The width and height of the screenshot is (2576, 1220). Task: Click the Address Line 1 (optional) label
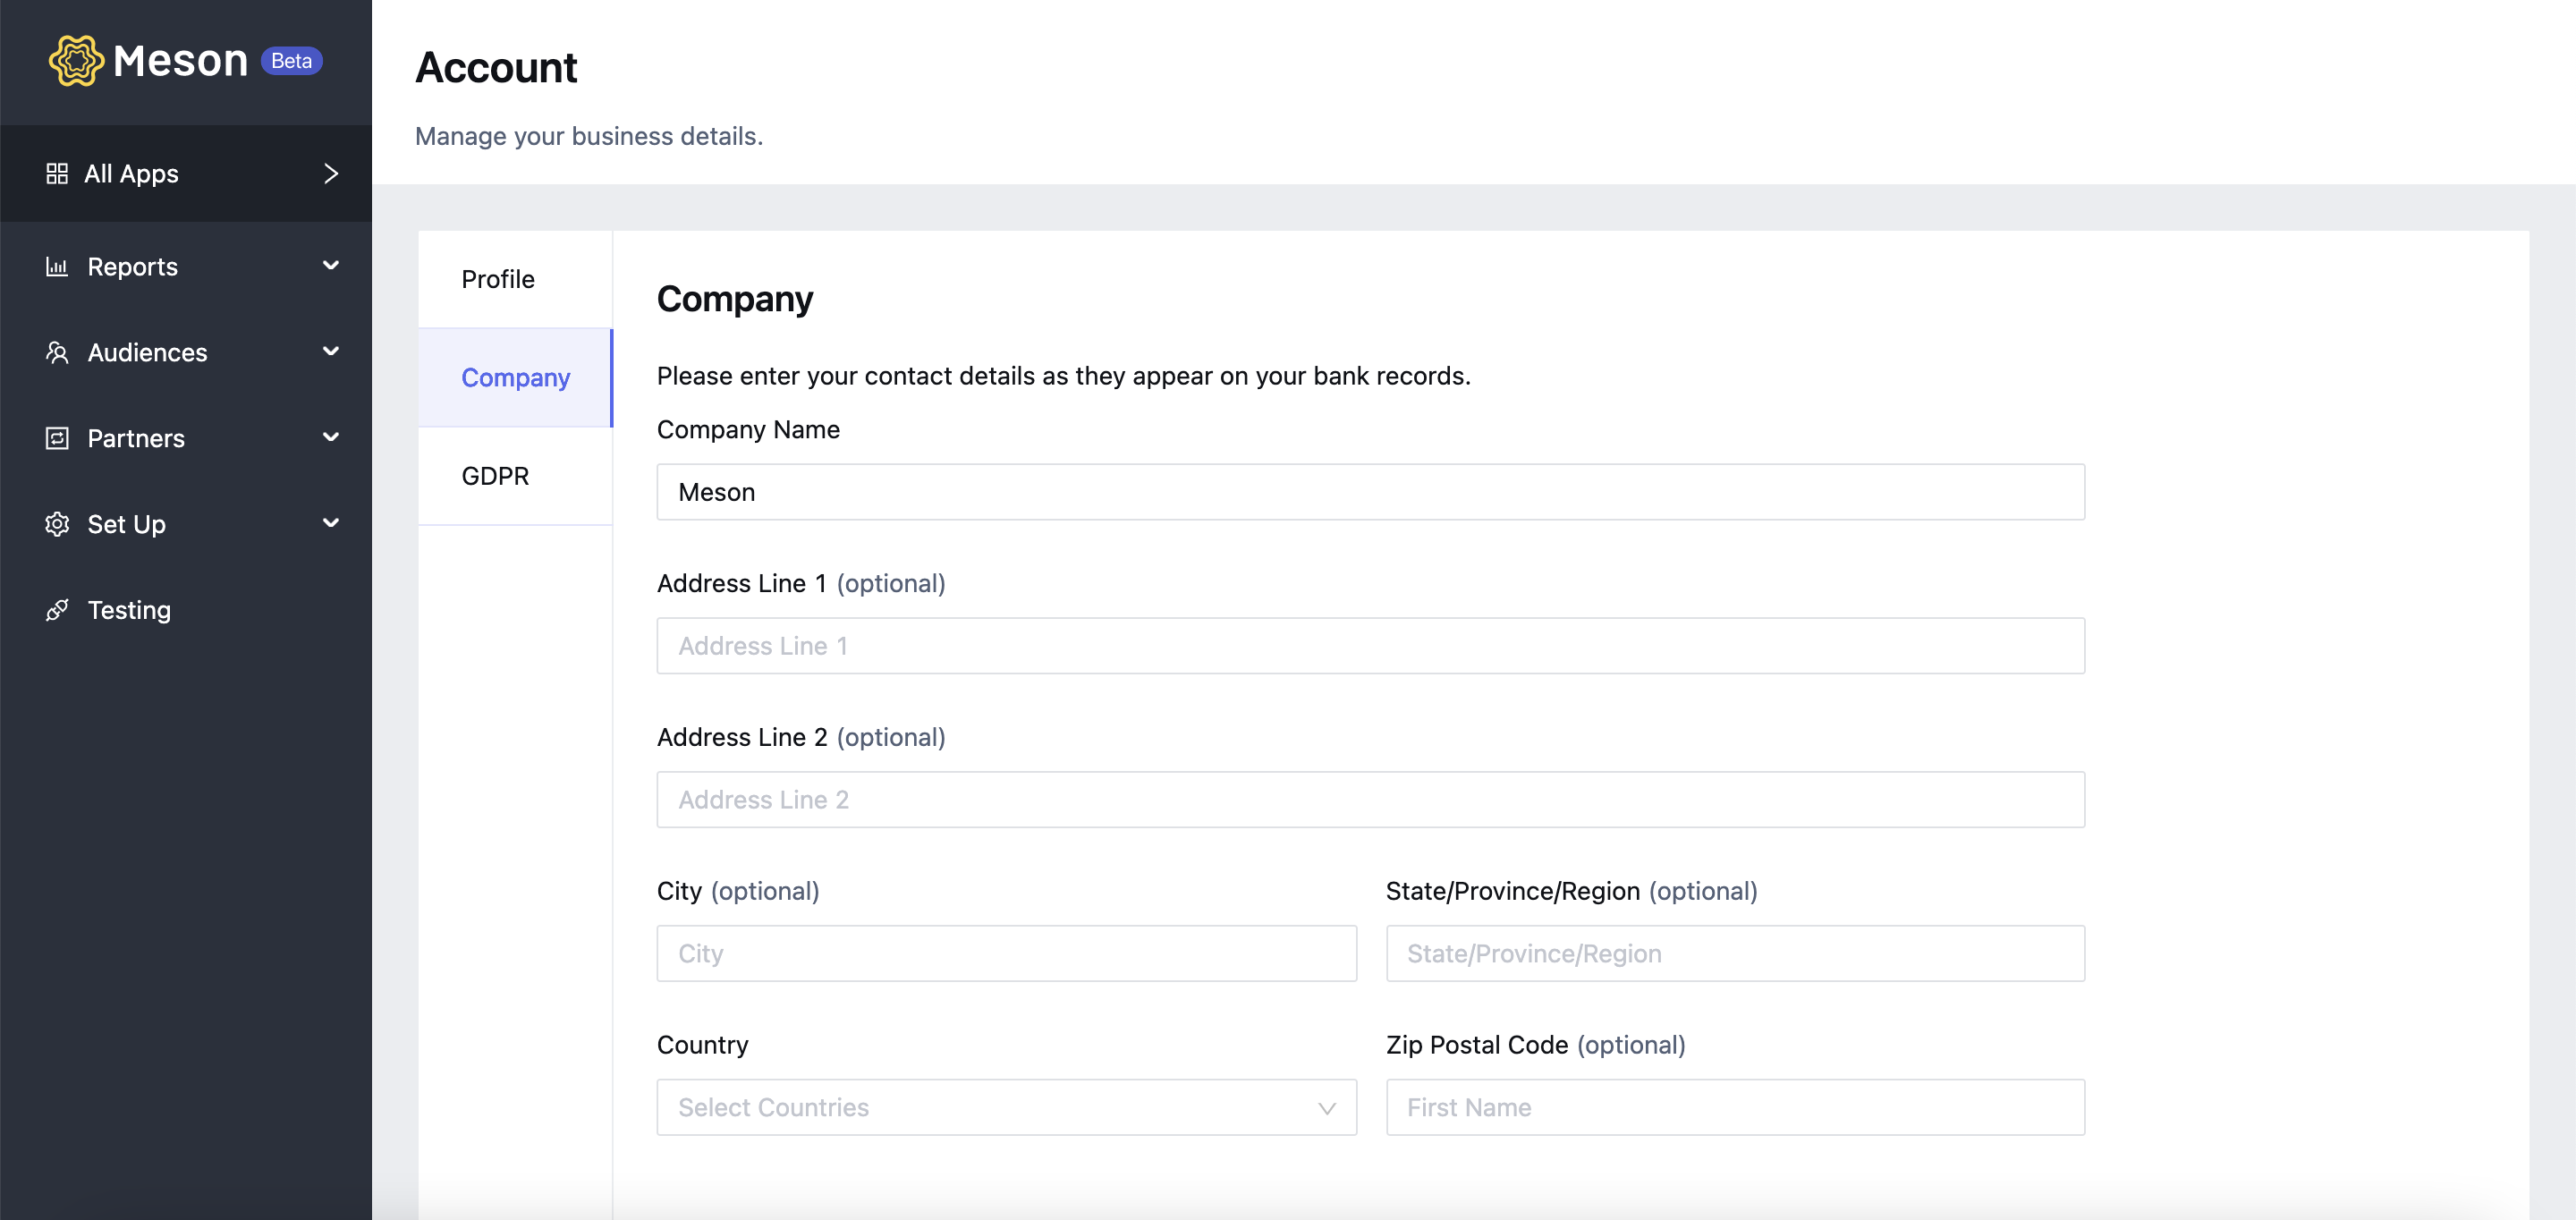click(x=801, y=583)
